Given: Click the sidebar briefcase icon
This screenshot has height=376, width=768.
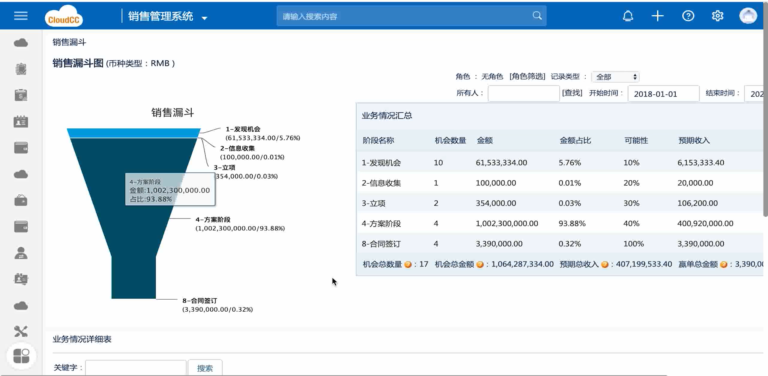Looking at the screenshot, I should 21,200.
